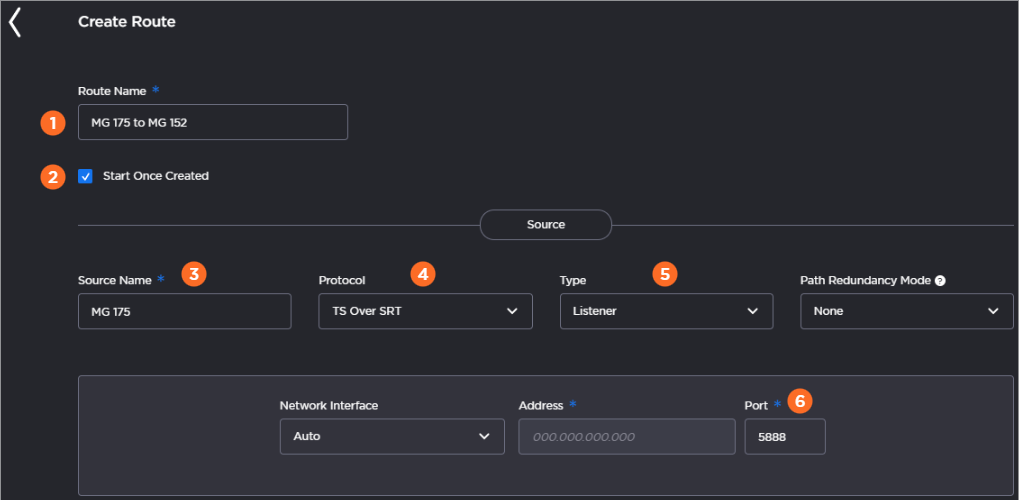
Task: Click orange step marker 3 near Source Name
Action: click(x=194, y=274)
